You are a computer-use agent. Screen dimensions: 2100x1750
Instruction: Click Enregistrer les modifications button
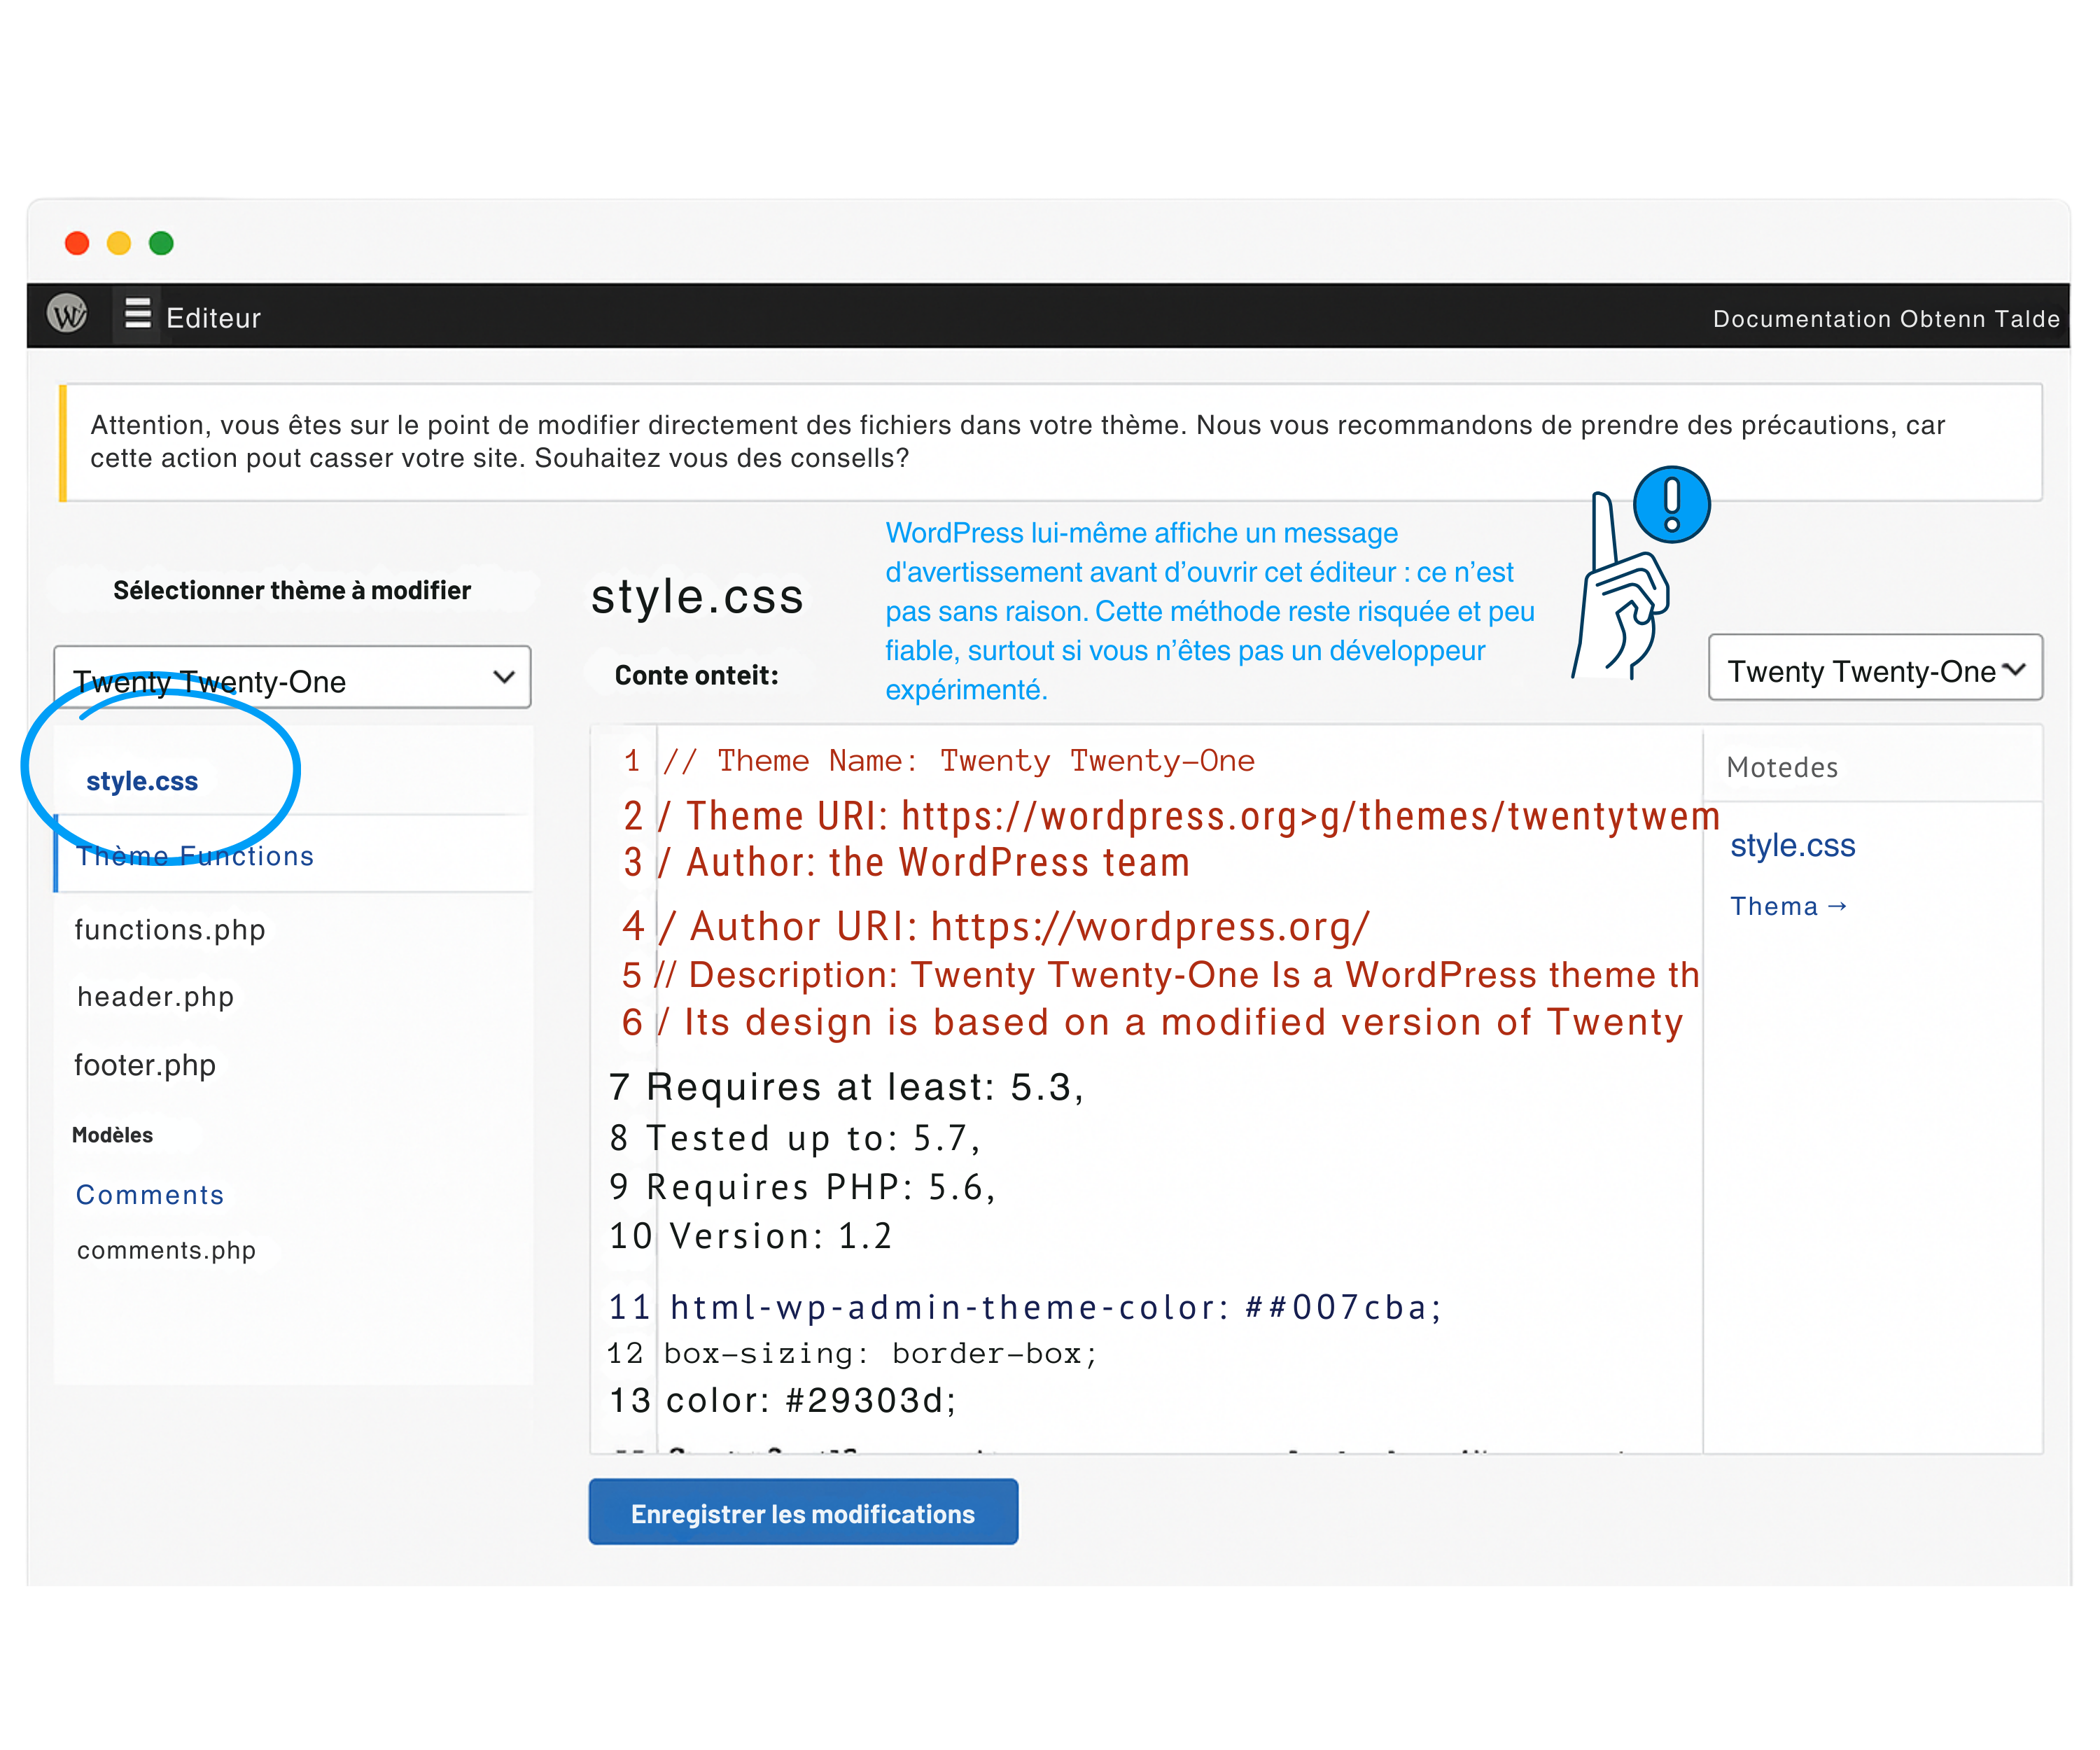[x=803, y=1513]
